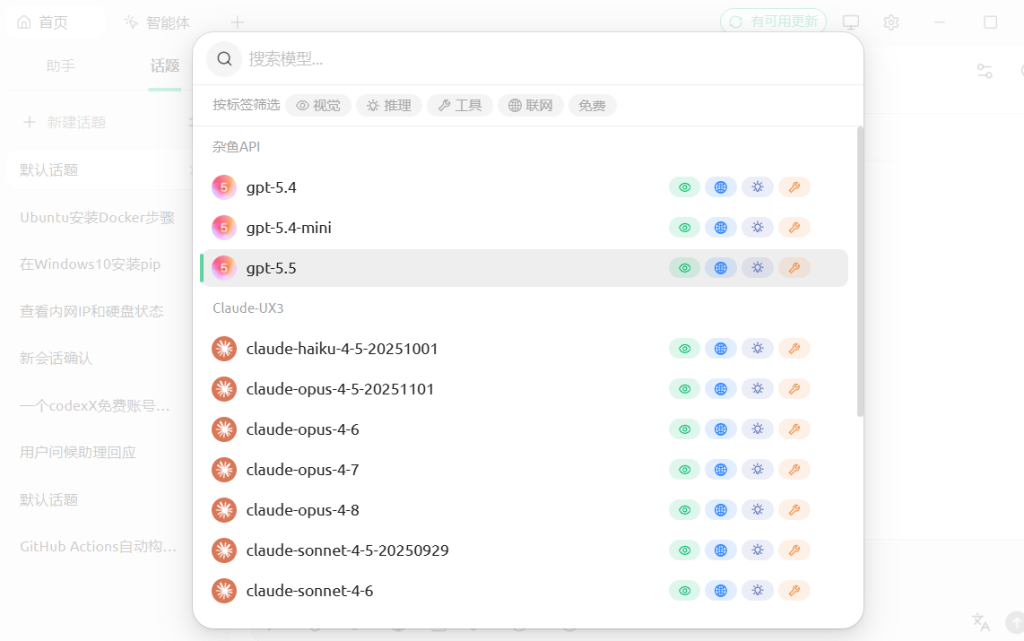The width and height of the screenshot is (1024, 641).
Task: Click the web globe icon for gpt-5.5
Action: pyautogui.click(x=721, y=268)
